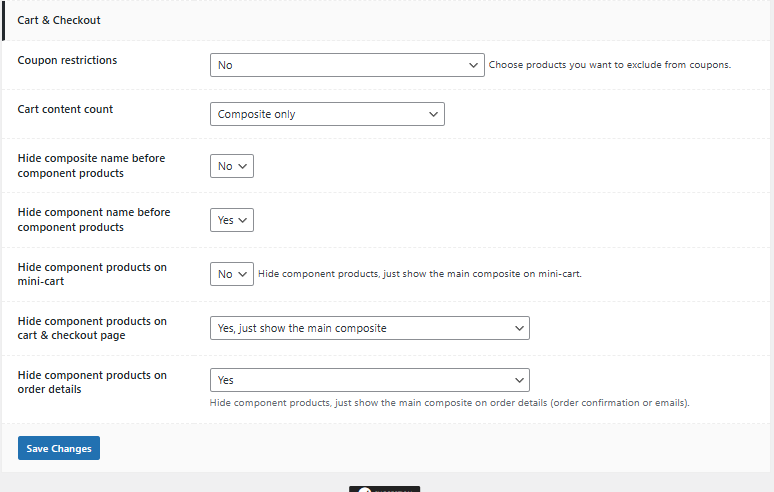This screenshot has height=492, width=774.
Task: Open the Coupon restrictions dropdown
Action: [x=347, y=65]
